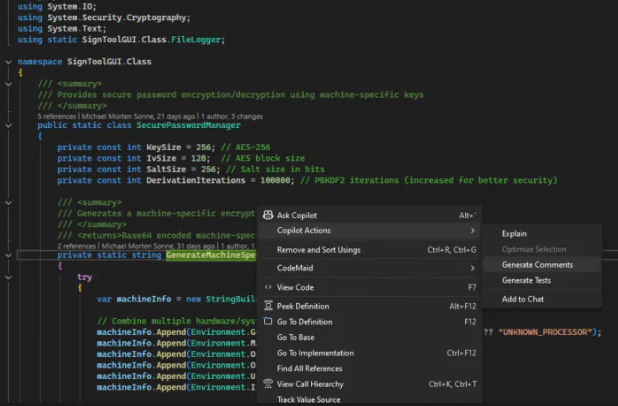Click the highlighted GenerateMachineSpe method name
The width and height of the screenshot is (618, 406).
coord(211,255)
